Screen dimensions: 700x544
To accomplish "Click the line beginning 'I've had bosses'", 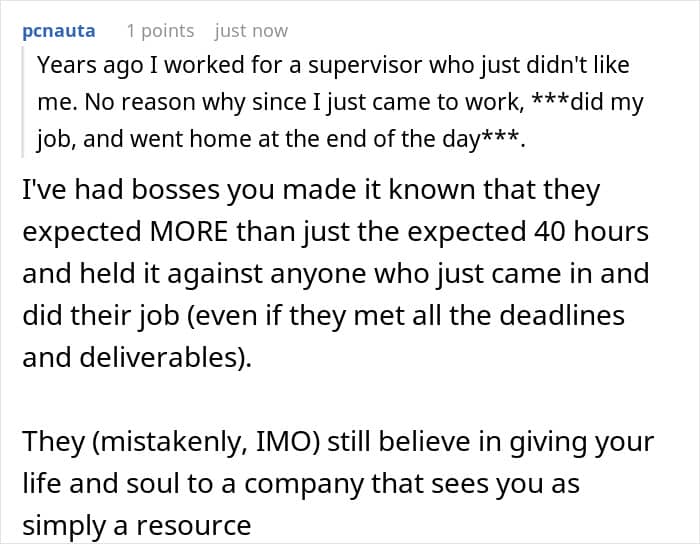I will point(311,191).
